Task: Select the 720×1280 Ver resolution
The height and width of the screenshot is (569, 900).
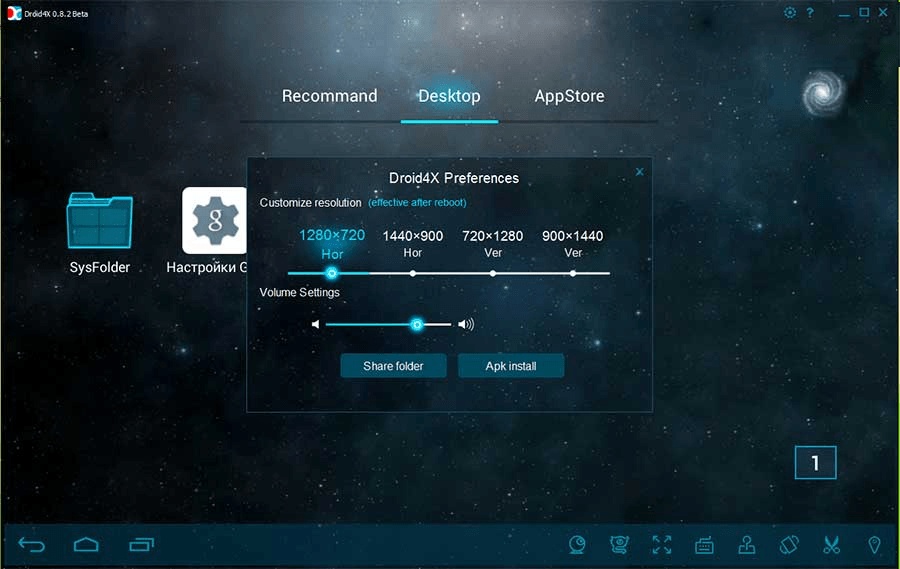Action: [x=492, y=243]
